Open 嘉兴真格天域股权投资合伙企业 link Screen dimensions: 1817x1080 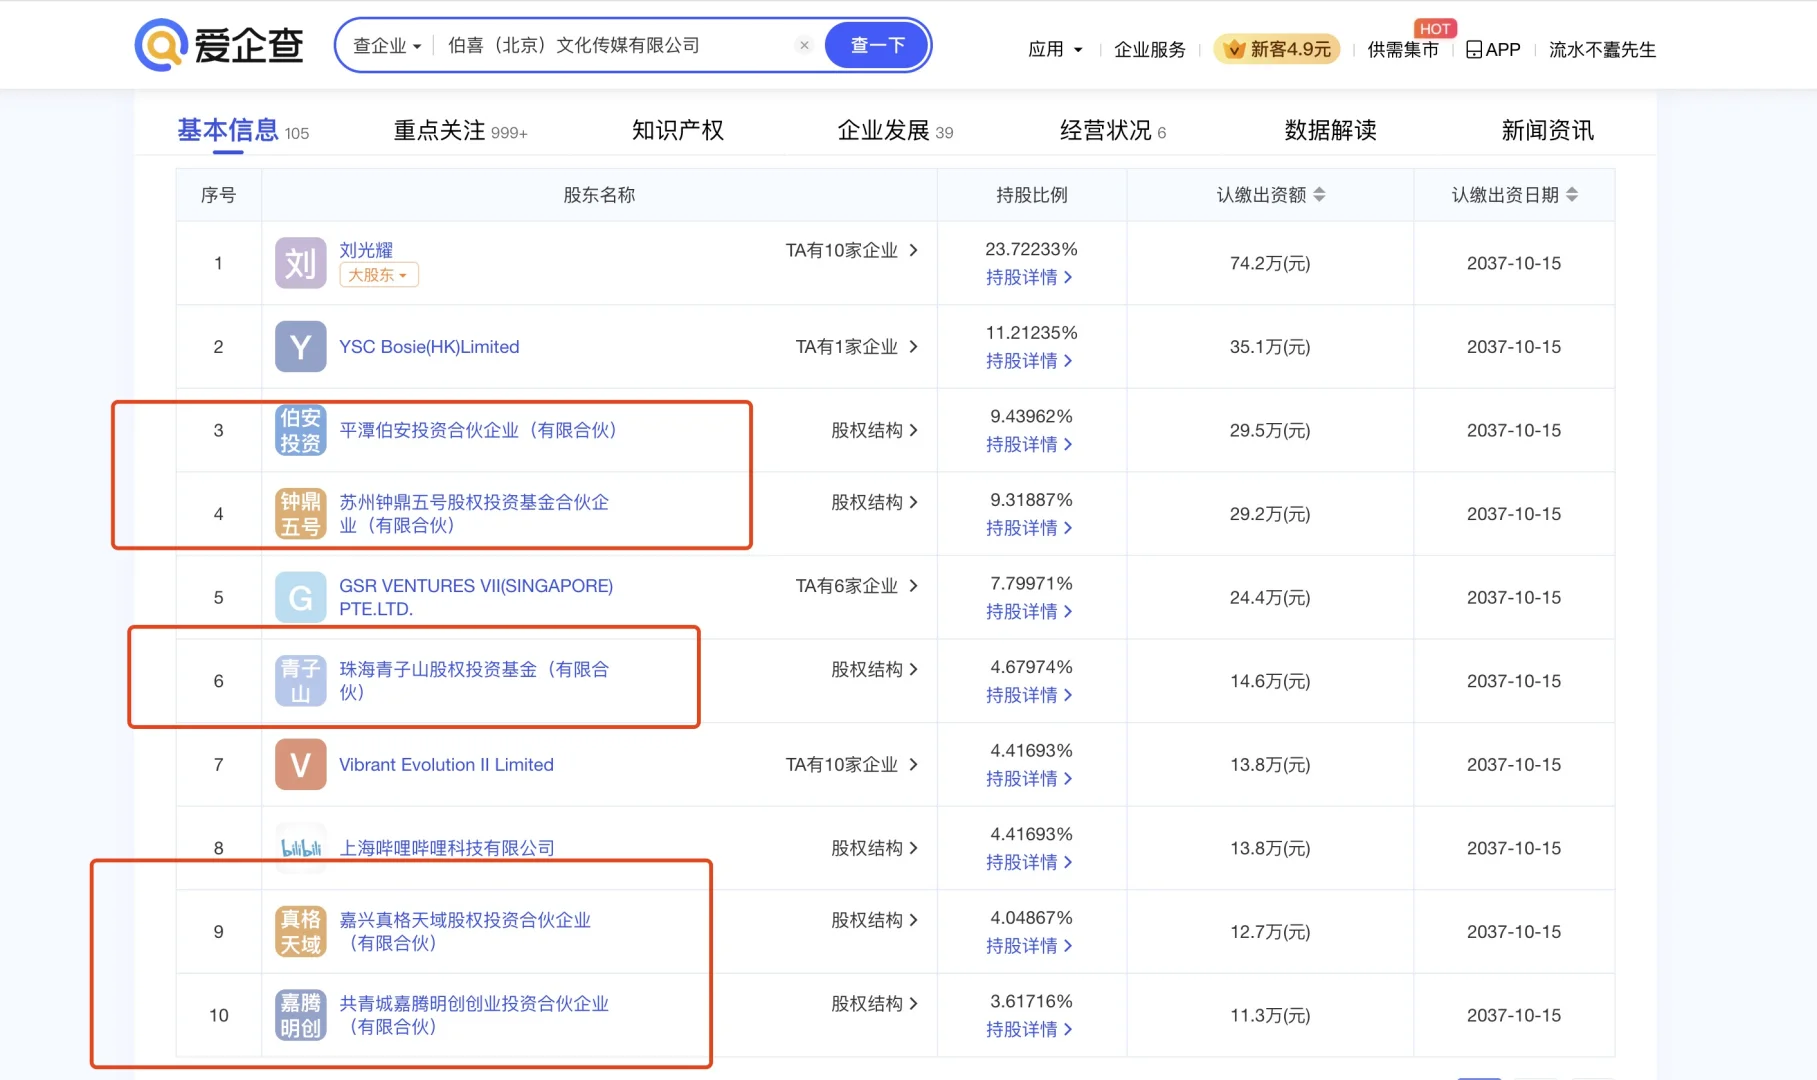tap(465, 932)
